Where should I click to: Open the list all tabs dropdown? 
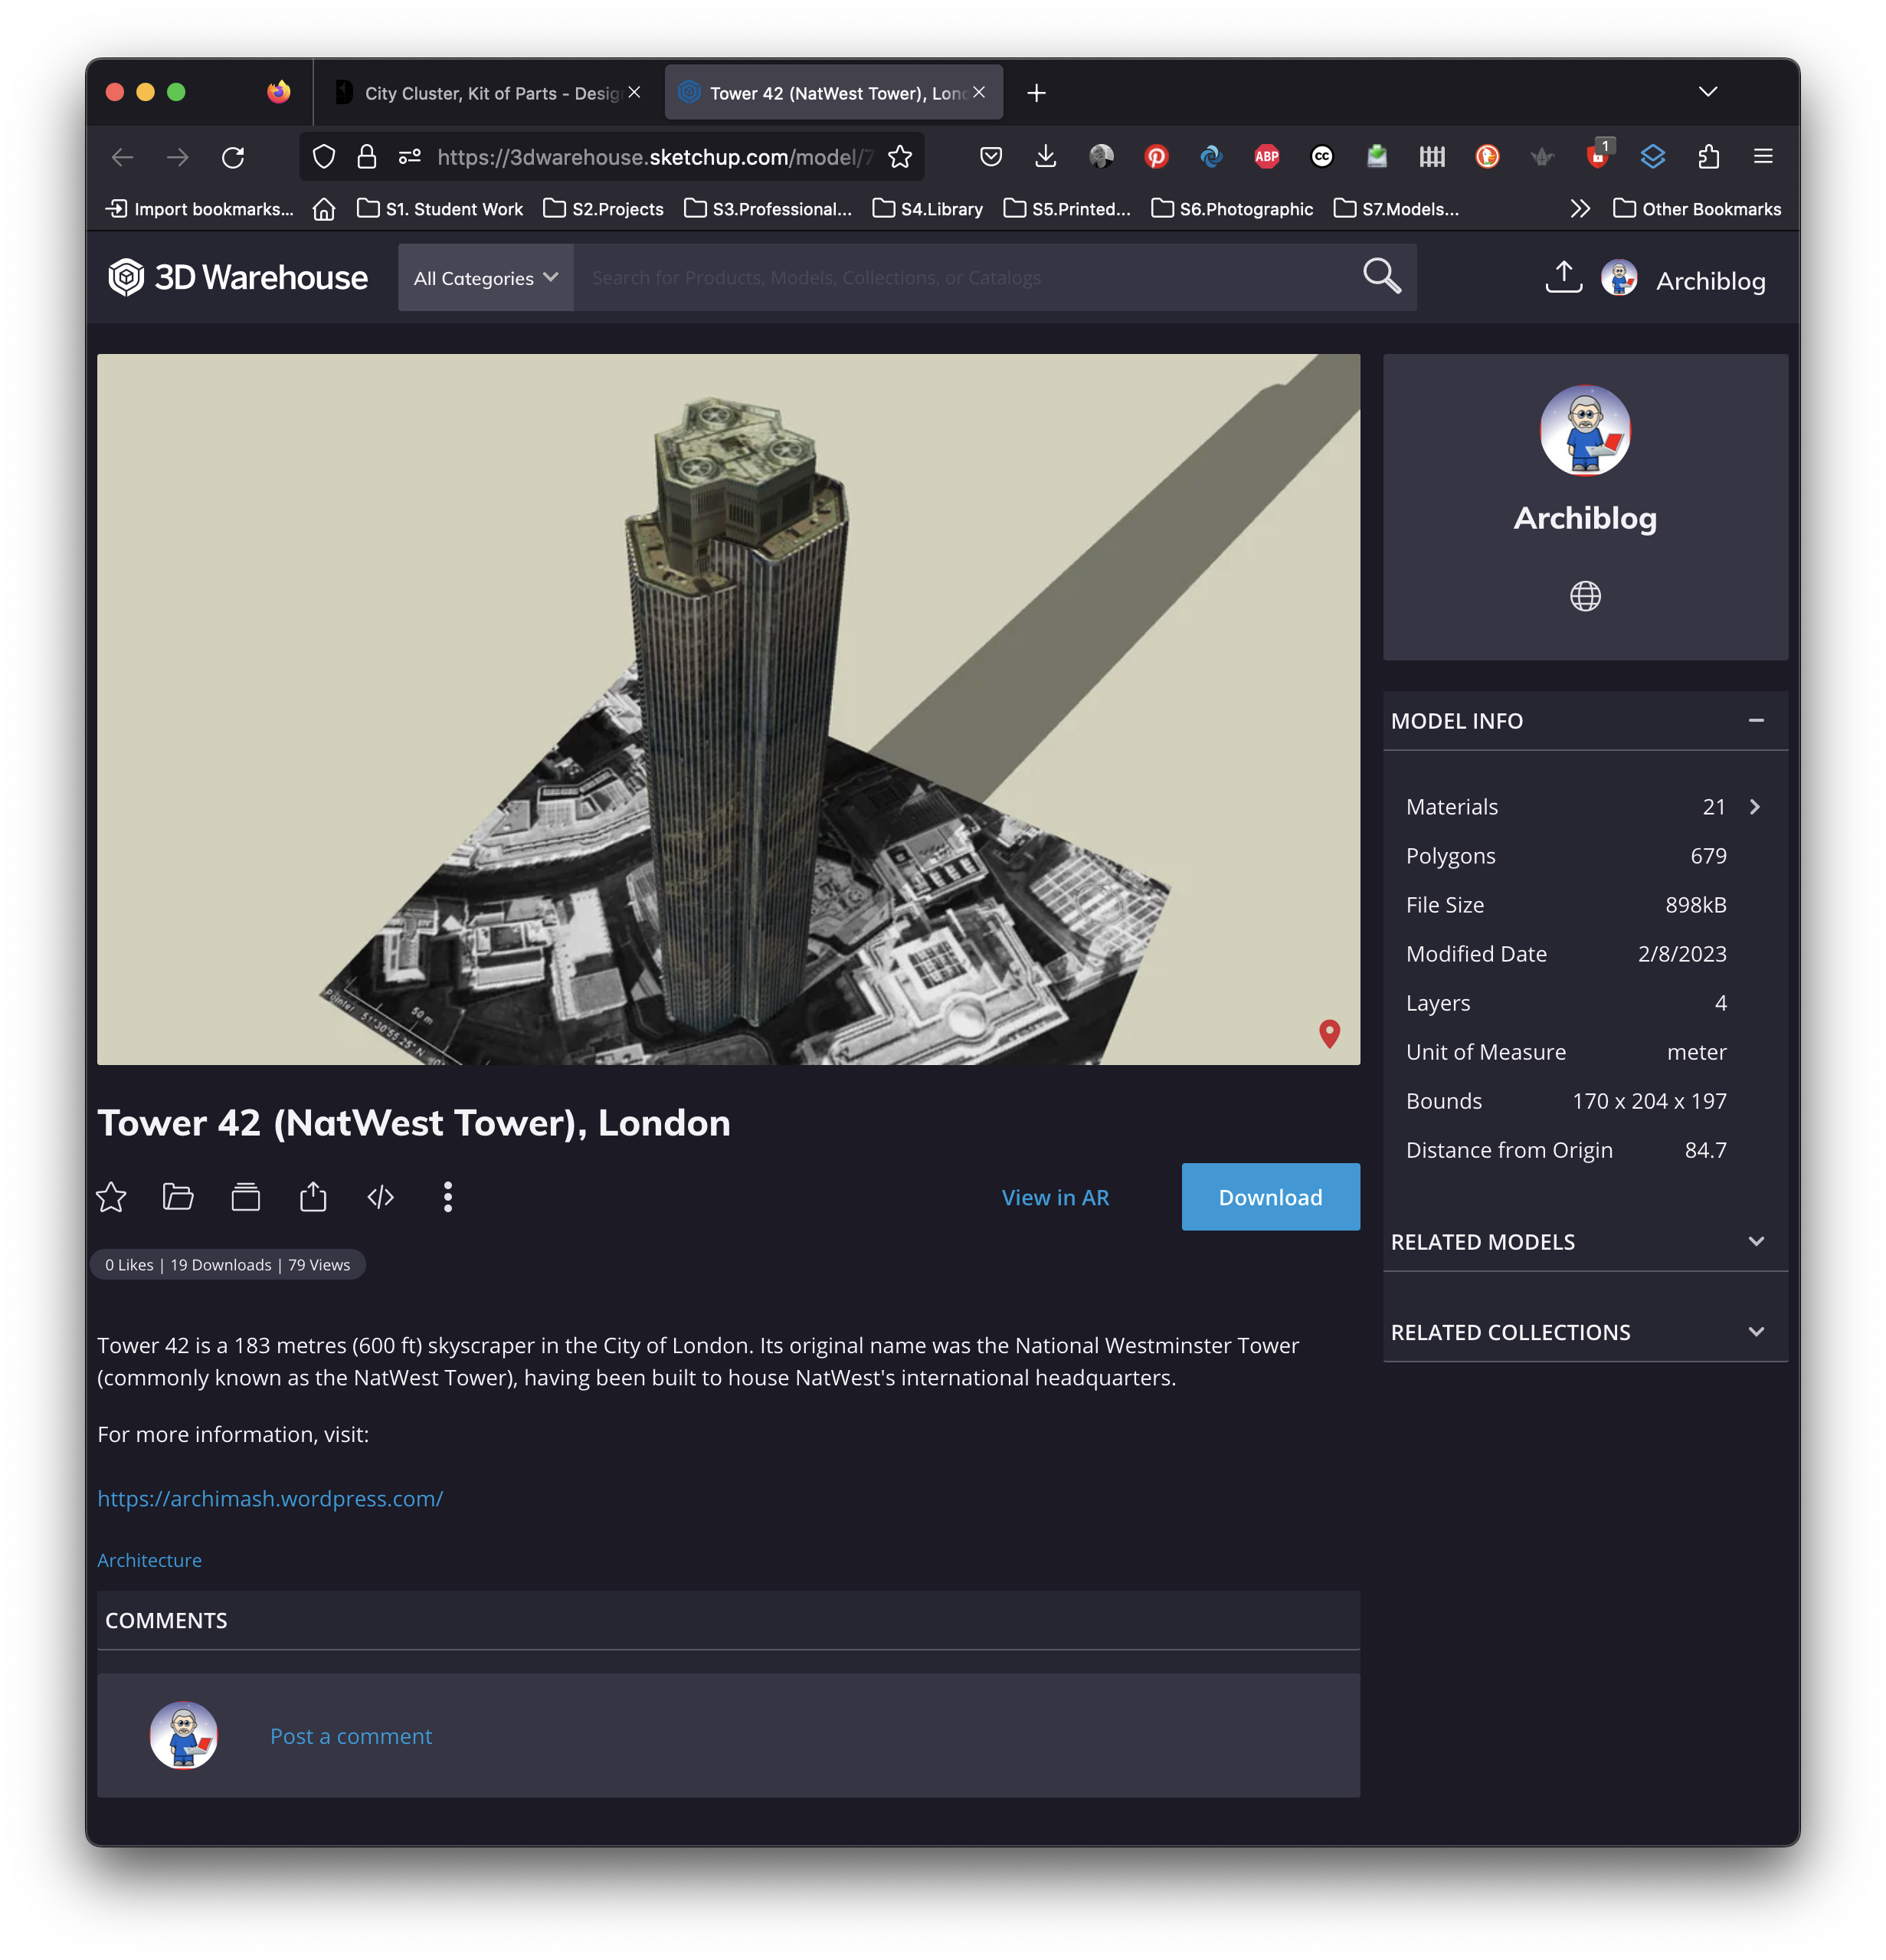pos(1708,93)
